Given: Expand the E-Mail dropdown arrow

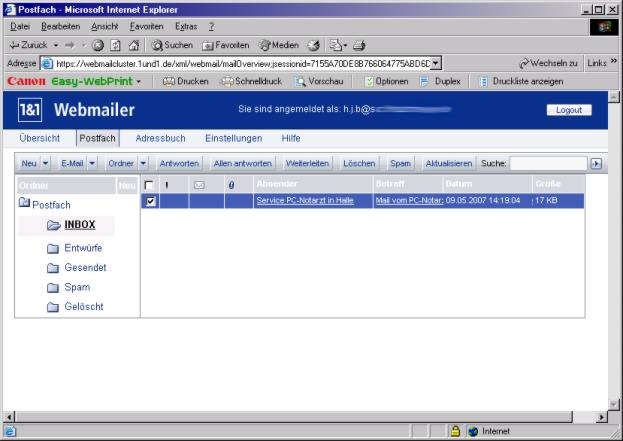Looking at the screenshot, I should 92,163.
